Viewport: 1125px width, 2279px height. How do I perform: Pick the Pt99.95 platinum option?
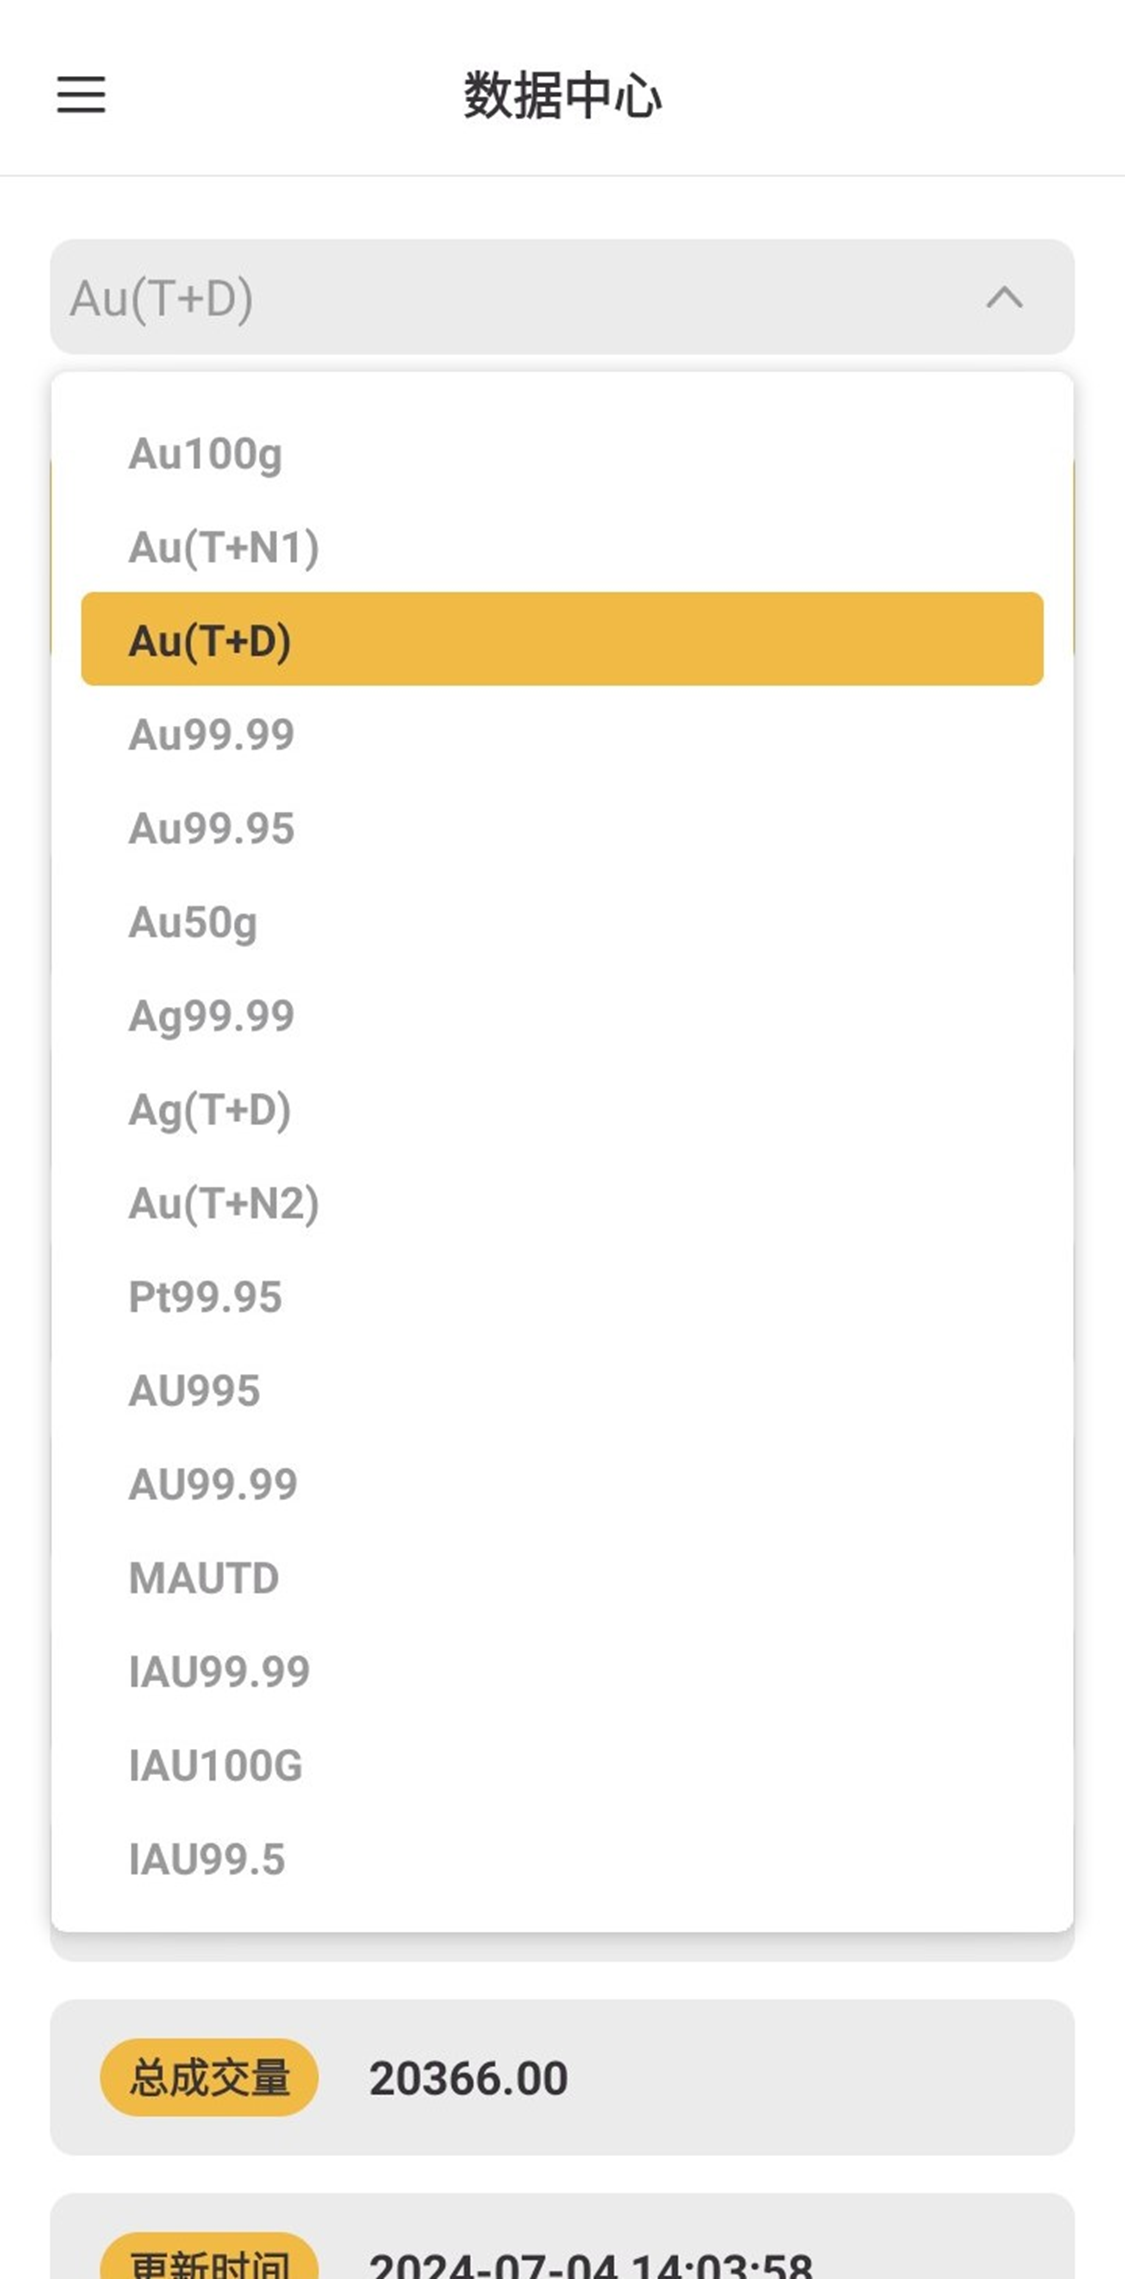coord(206,1297)
